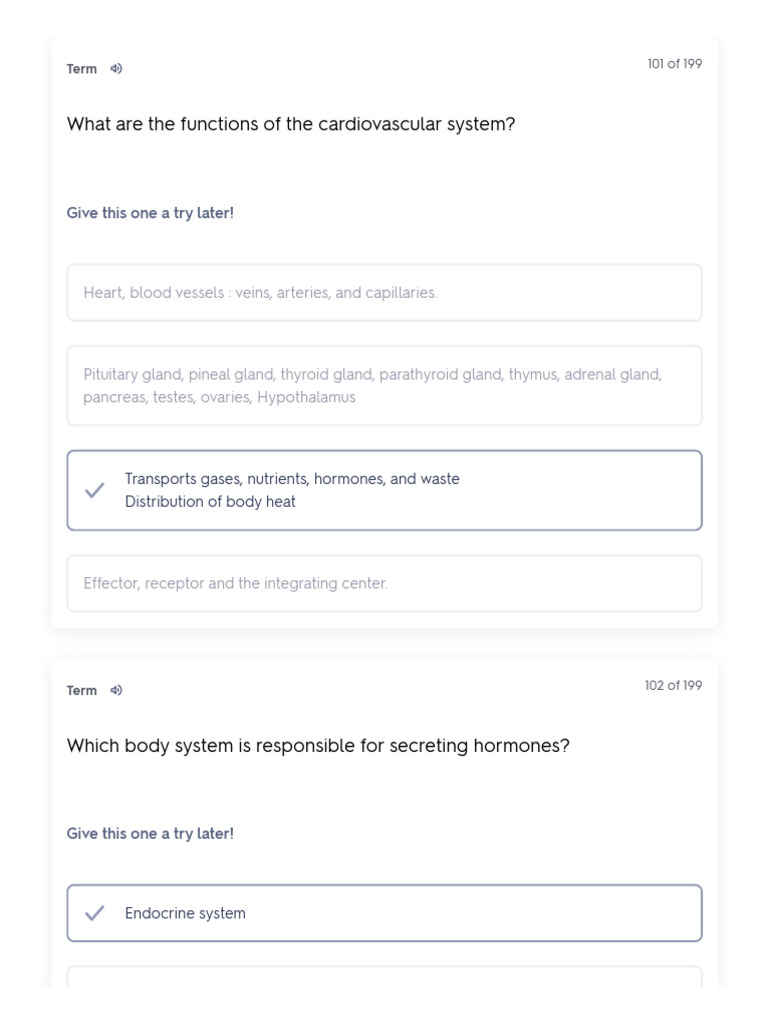Image resolution: width=768 pixels, height=1024 pixels.
Task: Play audio for the cardiovascular system question
Action: (116, 69)
